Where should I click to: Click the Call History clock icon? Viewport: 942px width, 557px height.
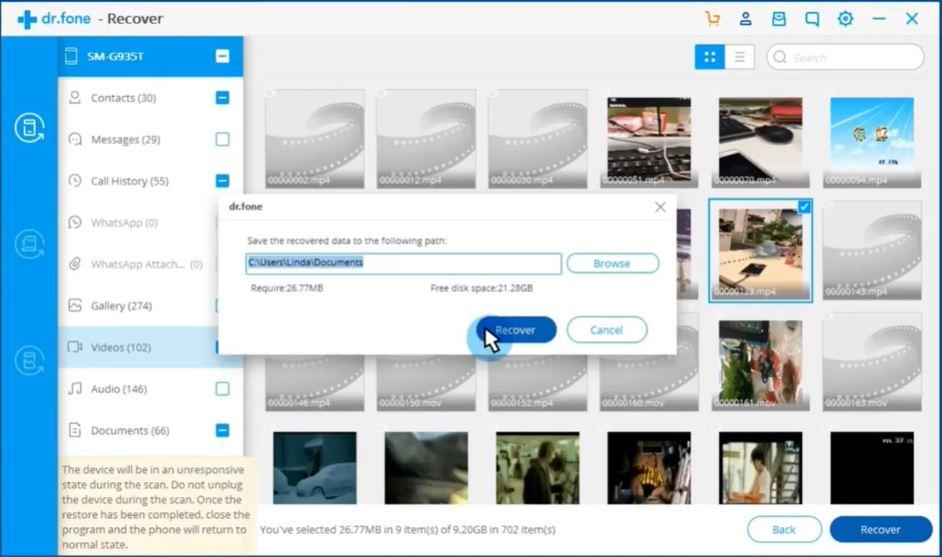[75, 180]
